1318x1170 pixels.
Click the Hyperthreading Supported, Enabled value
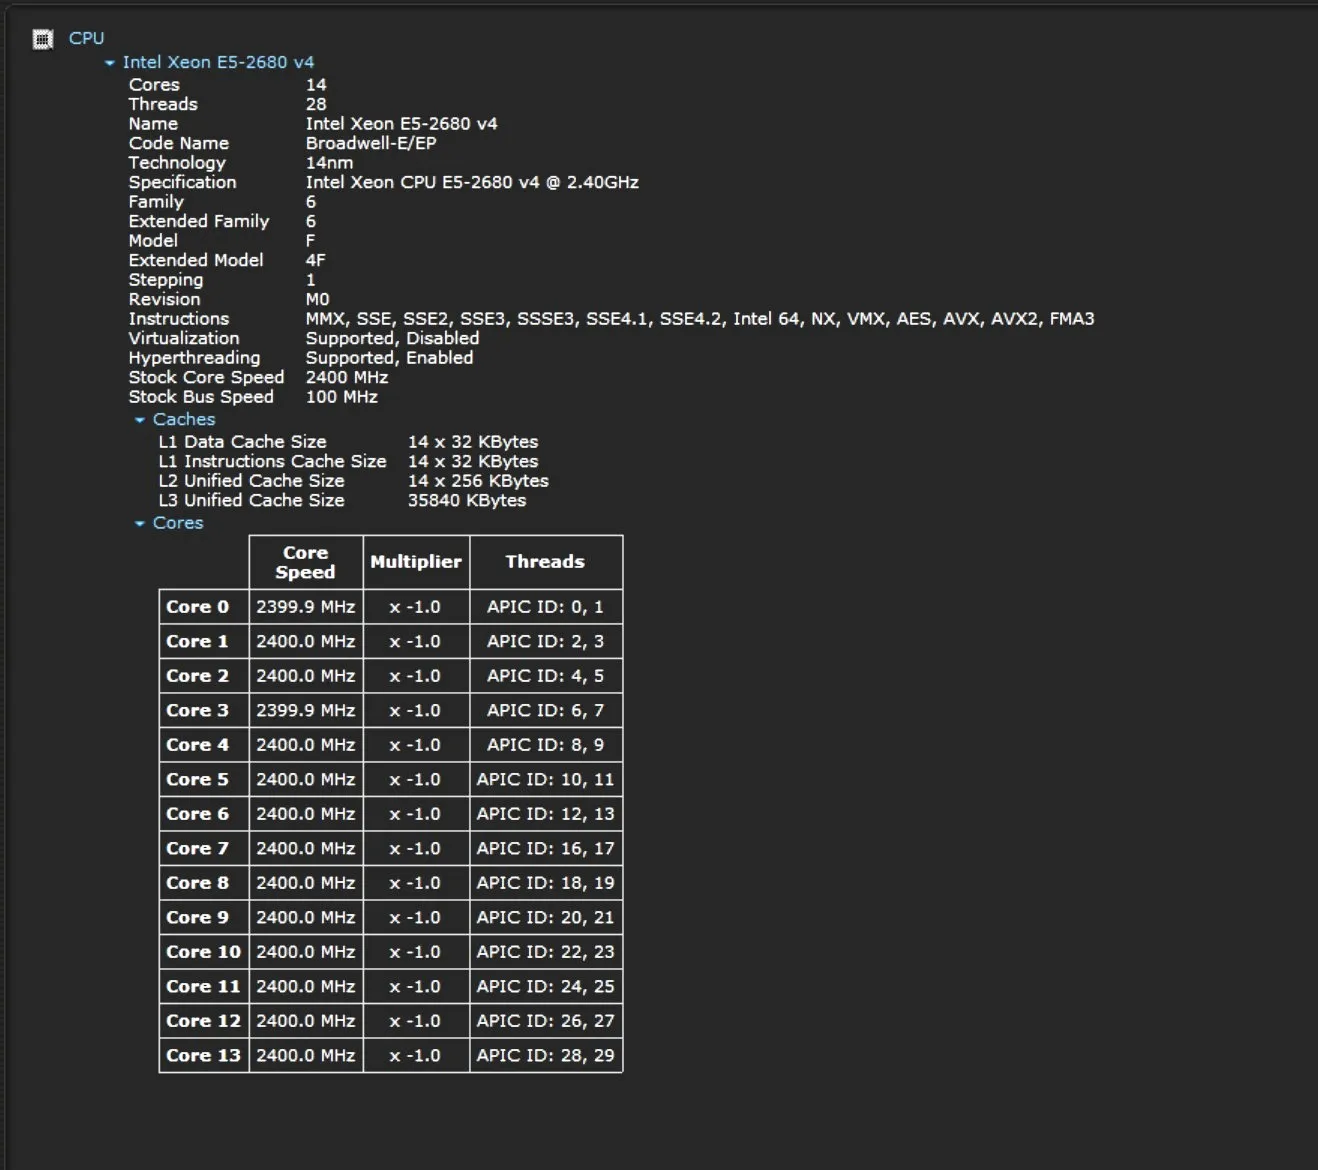(389, 358)
